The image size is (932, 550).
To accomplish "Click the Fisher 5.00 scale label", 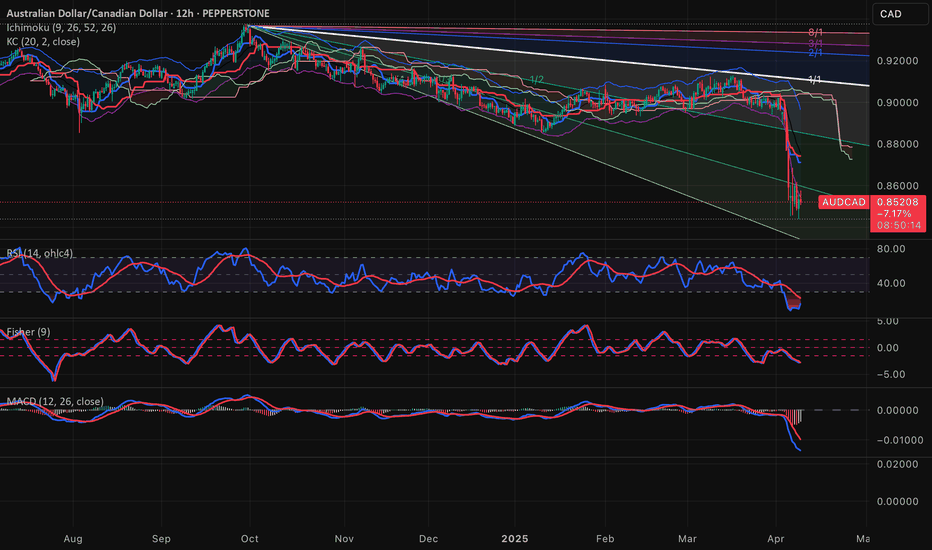I will (x=888, y=321).
